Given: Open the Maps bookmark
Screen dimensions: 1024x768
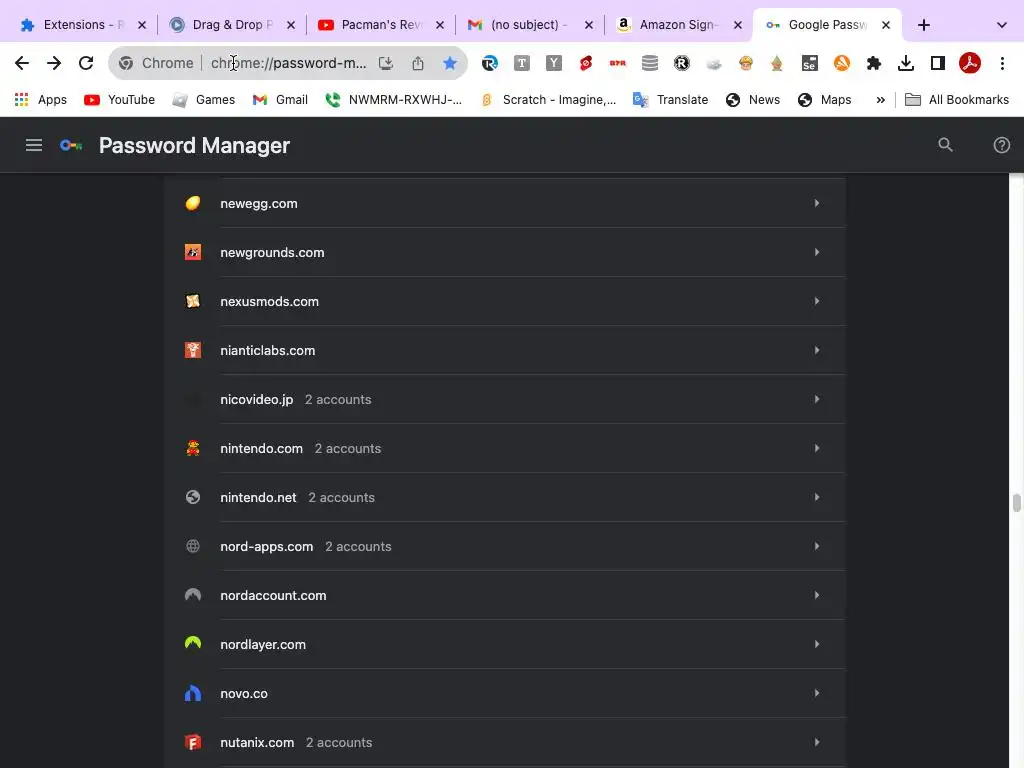Looking at the screenshot, I should coord(825,99).
